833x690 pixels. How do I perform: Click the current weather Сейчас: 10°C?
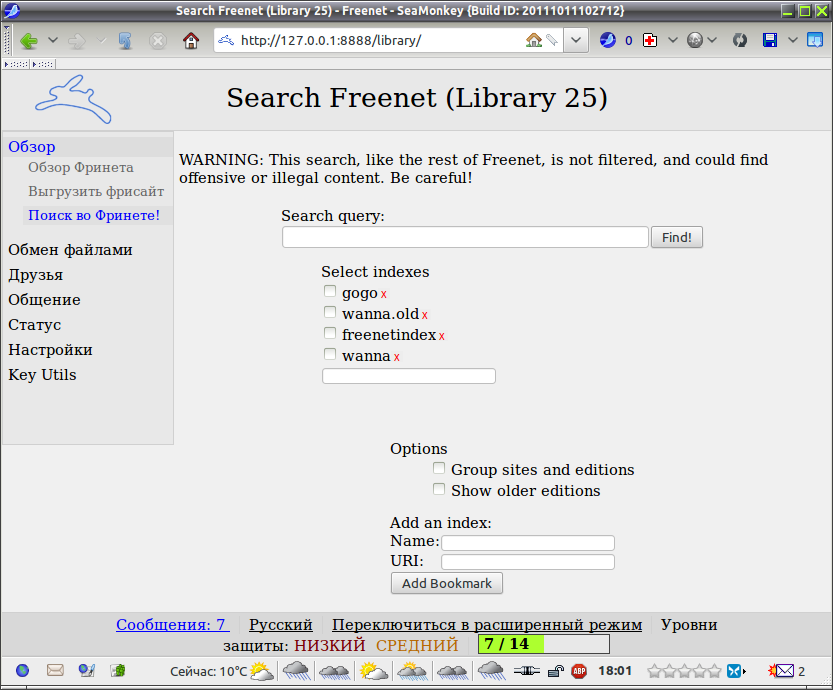click(222, 671)
